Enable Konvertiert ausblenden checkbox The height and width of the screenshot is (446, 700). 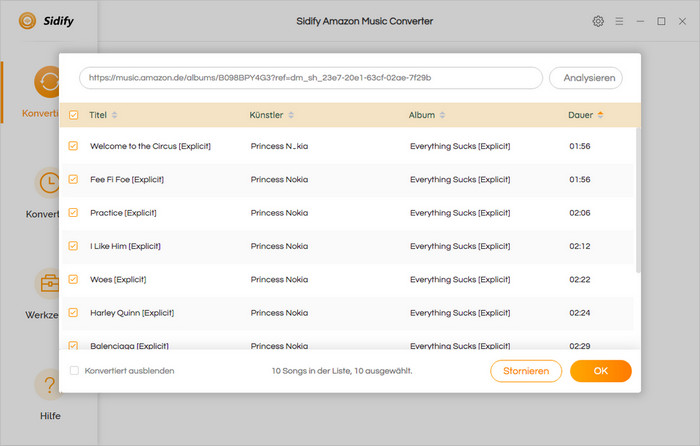(x=74, y=371)
